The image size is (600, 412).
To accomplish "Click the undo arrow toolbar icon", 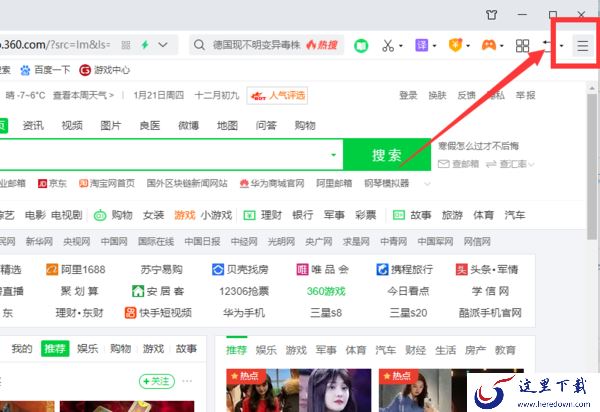I will click(x=548, y=46).
